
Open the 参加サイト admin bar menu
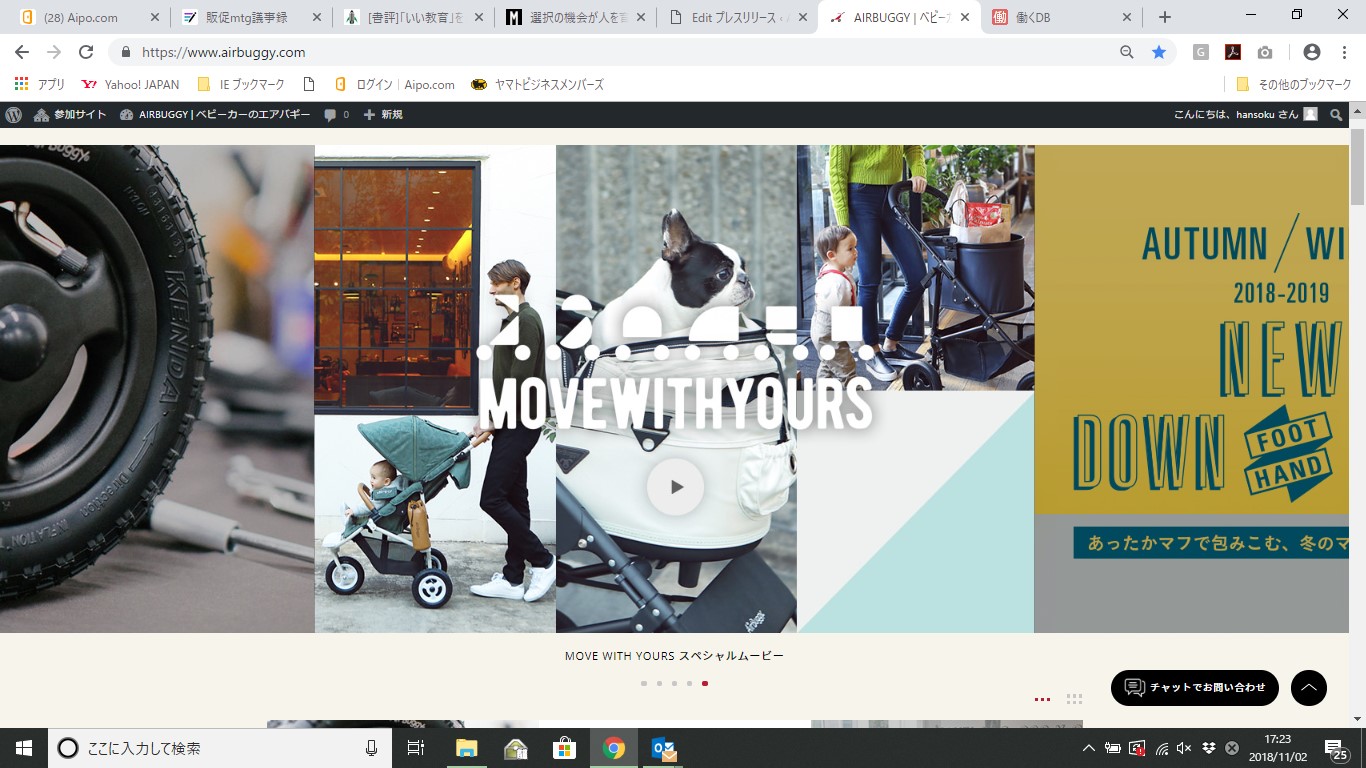tap(70, 115)
